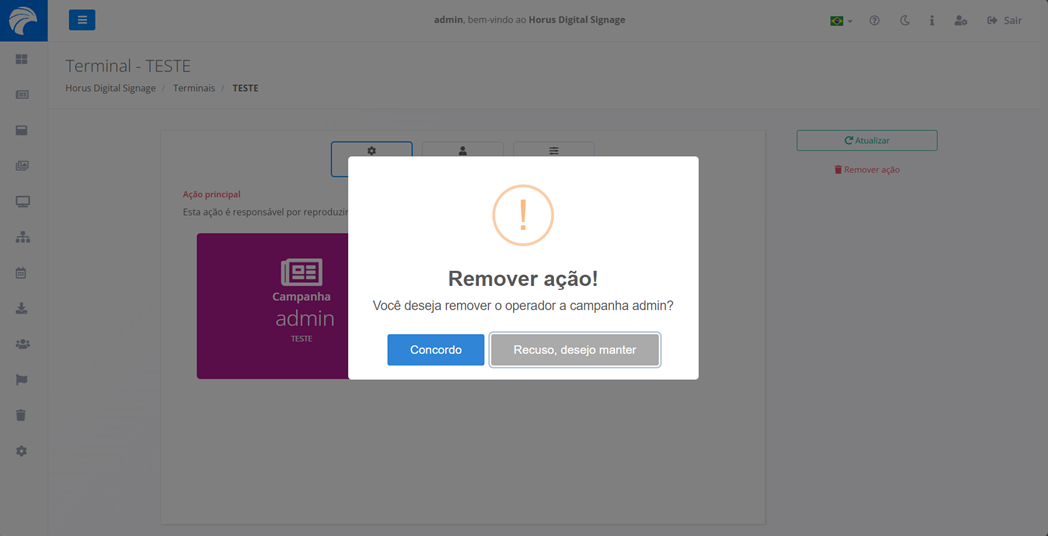Click Sair to log out
The image size is (1048, 536).
pyautogui.click(x=1004, y=21)
